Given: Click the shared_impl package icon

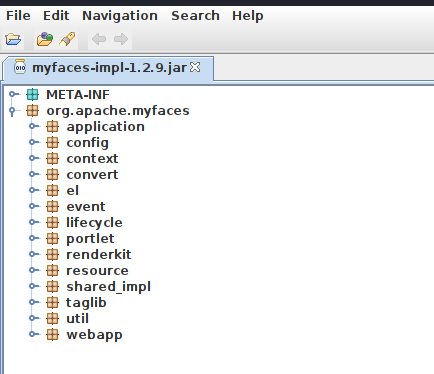Looking at the screenshot, I should tap(52, 287).
